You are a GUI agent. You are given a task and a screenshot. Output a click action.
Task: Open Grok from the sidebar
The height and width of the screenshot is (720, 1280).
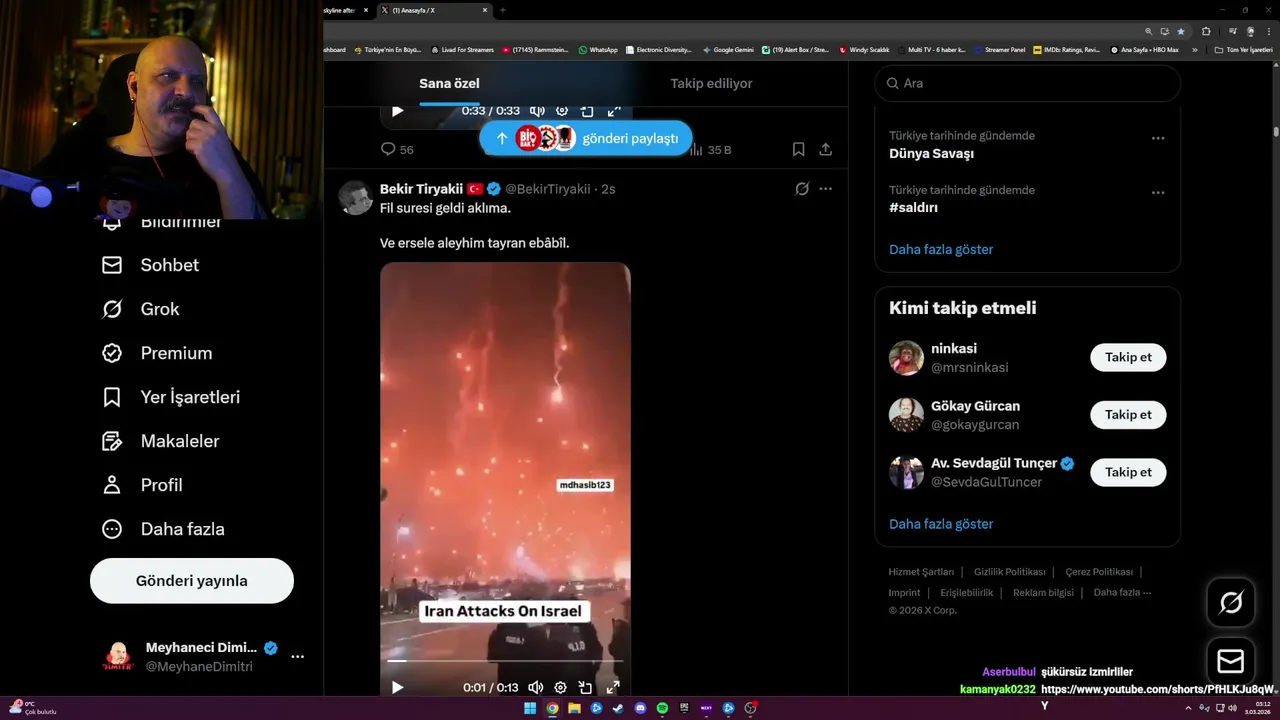(x=140, y=309)
